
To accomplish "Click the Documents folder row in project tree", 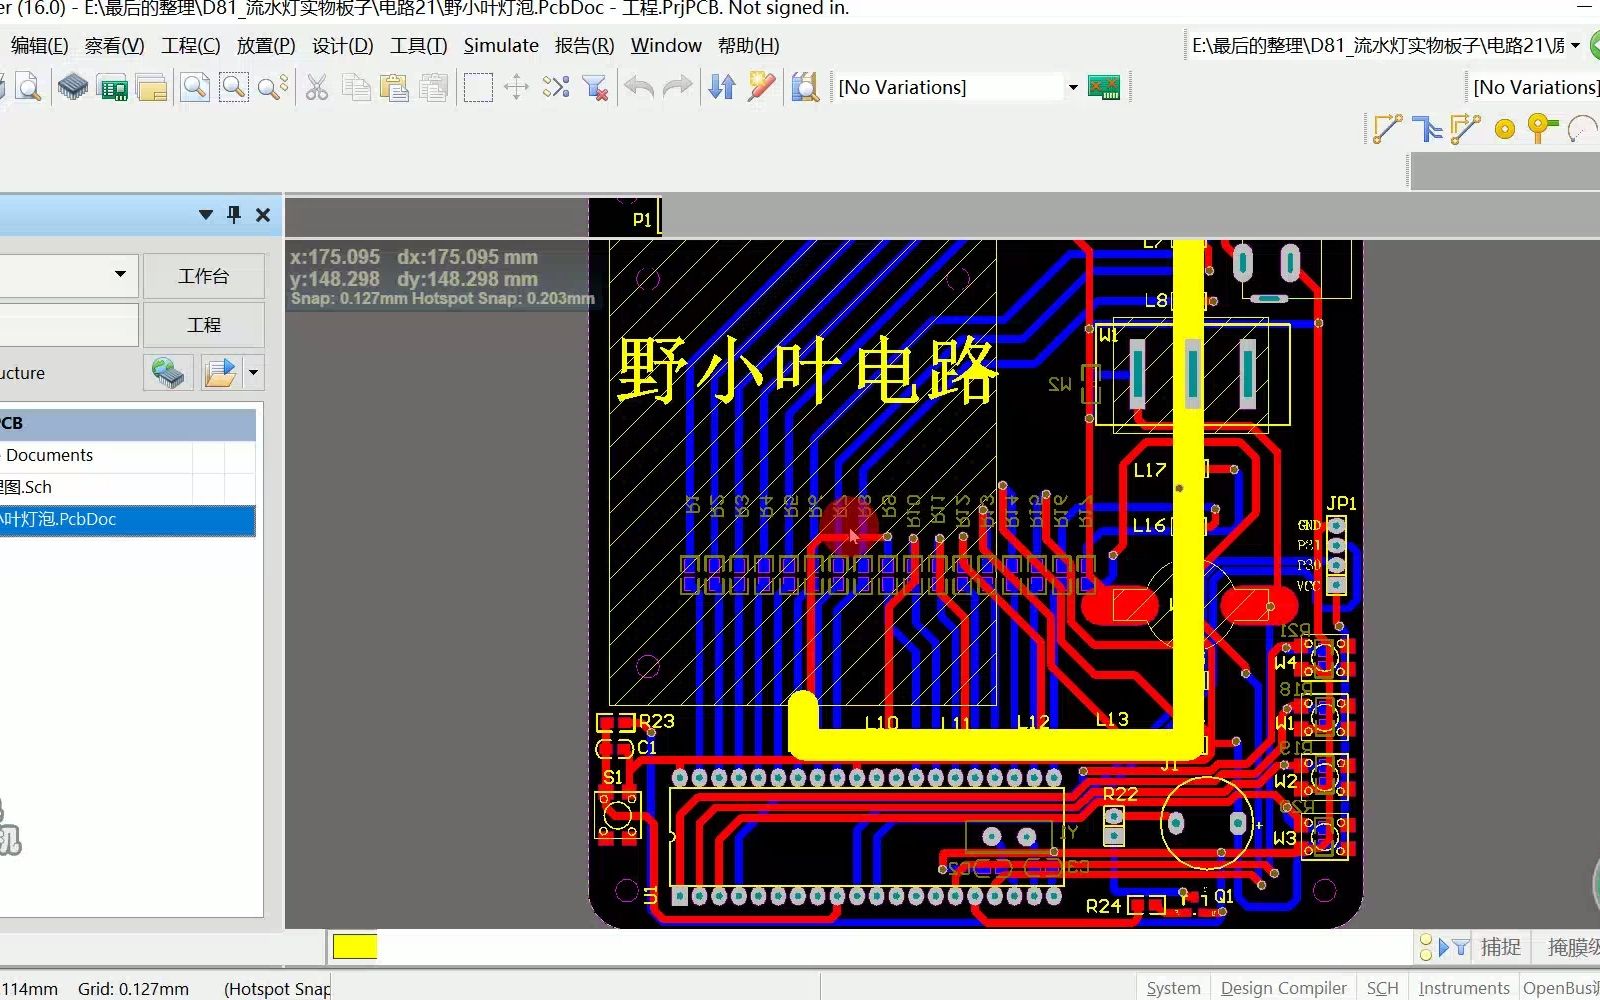I will [128, 455].
